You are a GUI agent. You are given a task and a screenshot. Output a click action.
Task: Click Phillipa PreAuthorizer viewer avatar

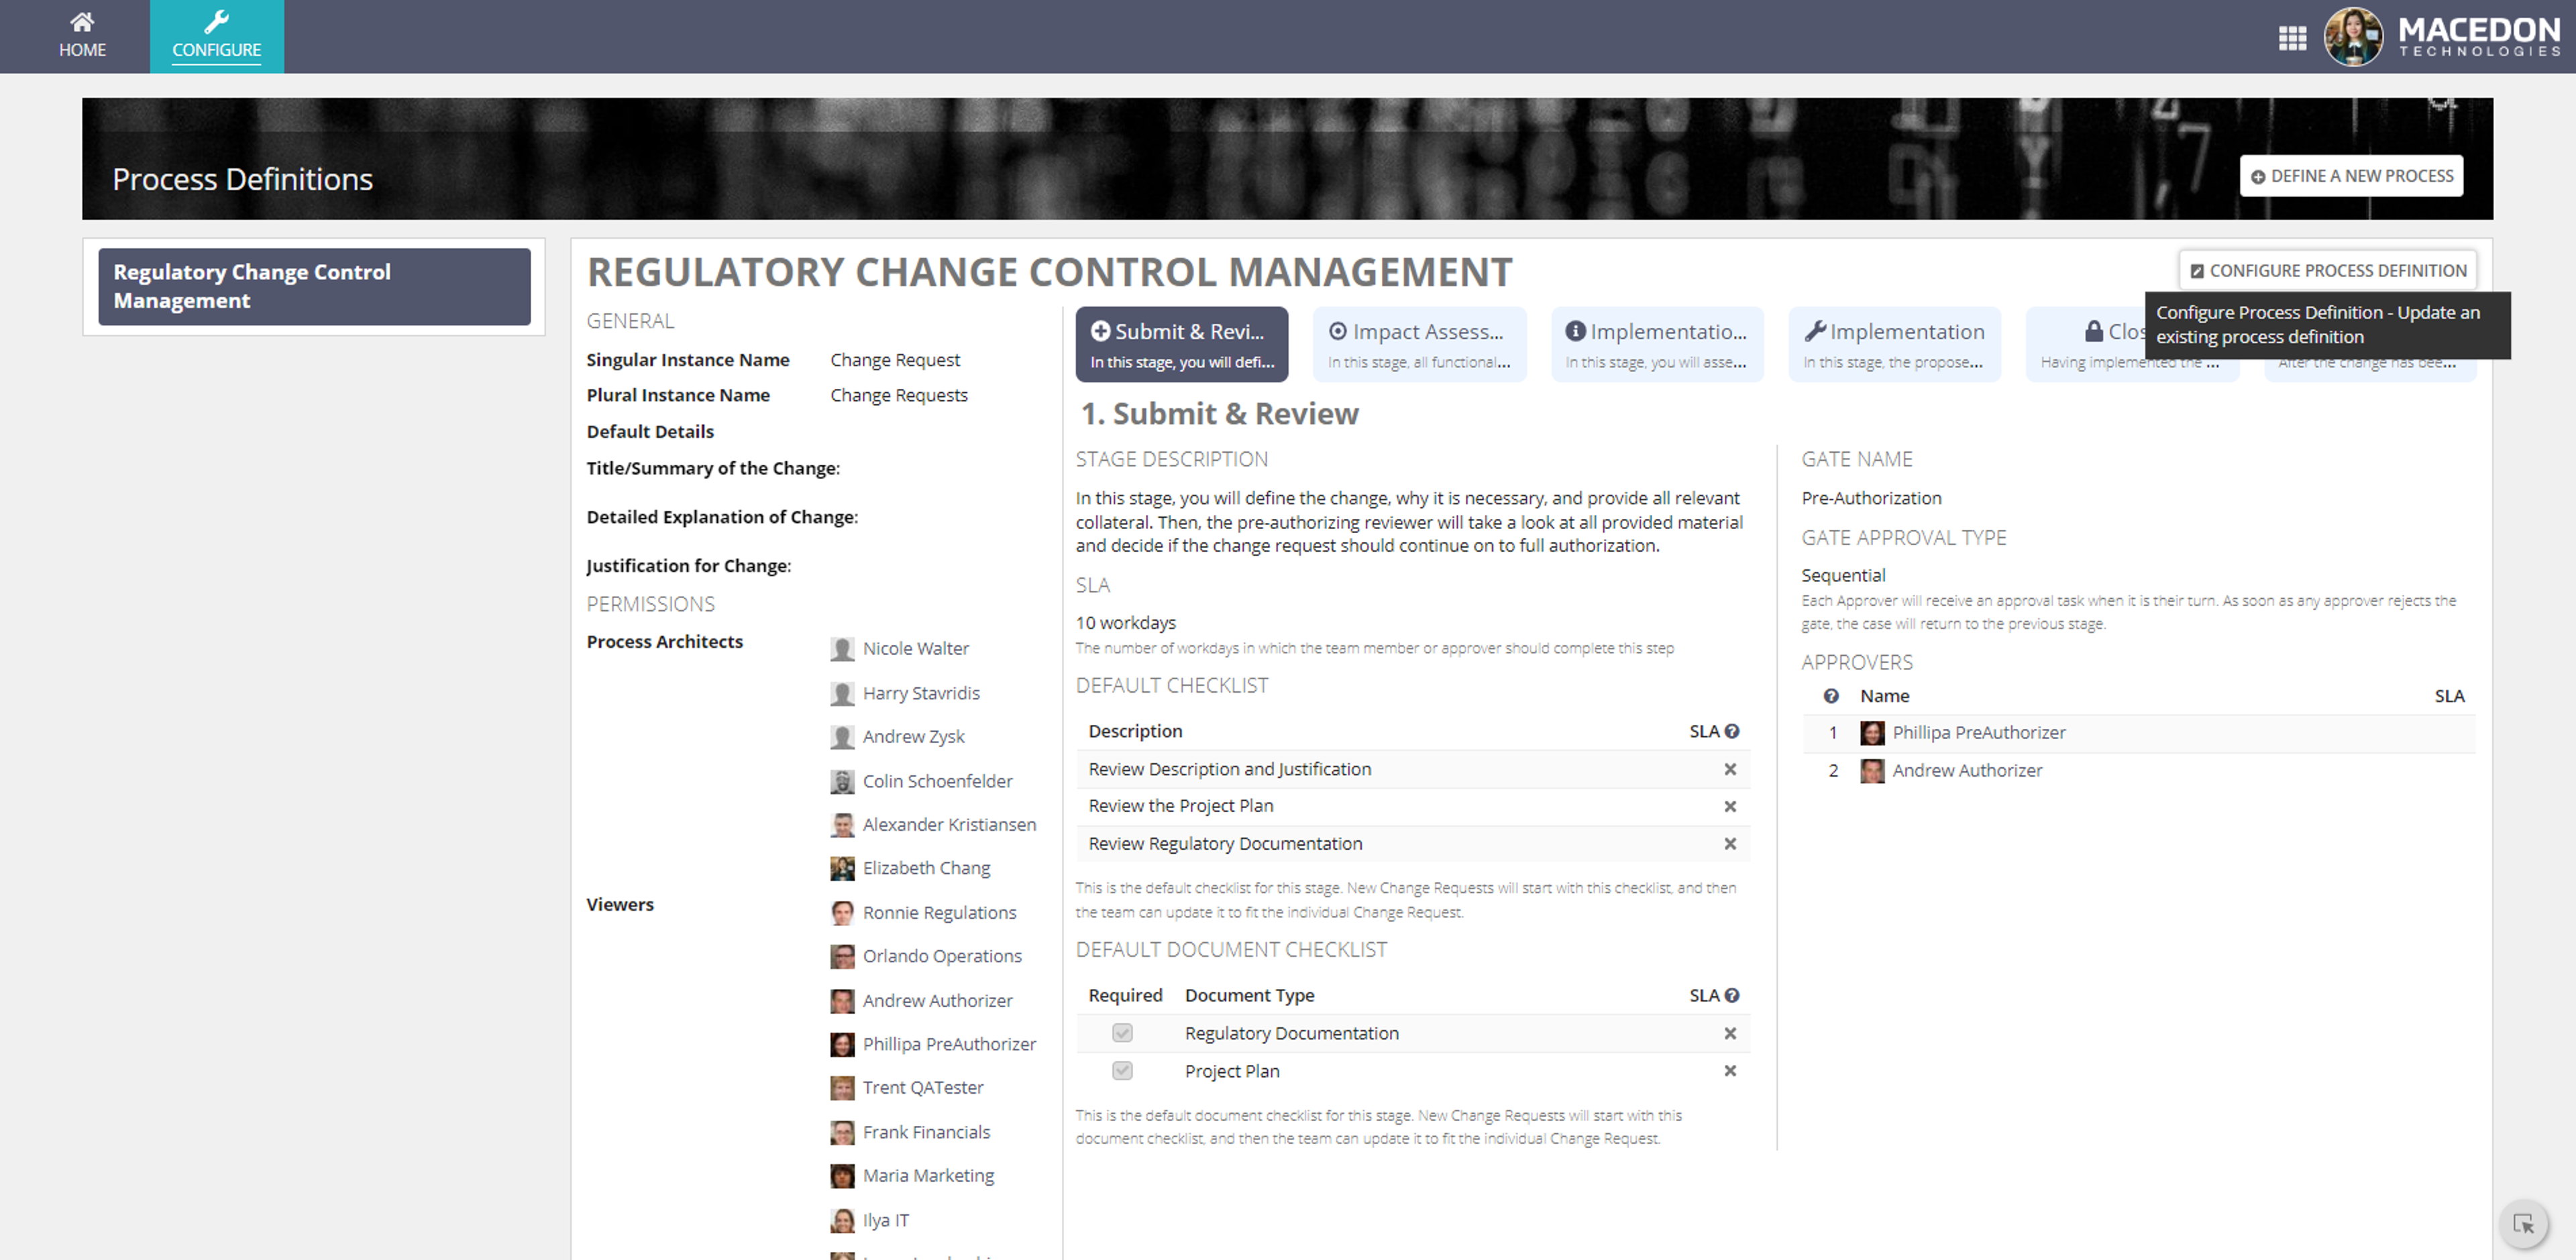coord(842,1045)
